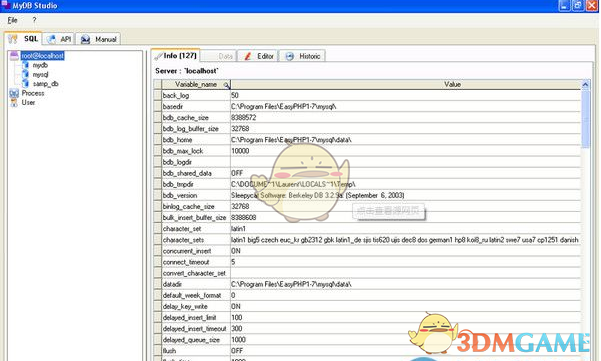Select the datadir variable cell

(x=196, y=284)
